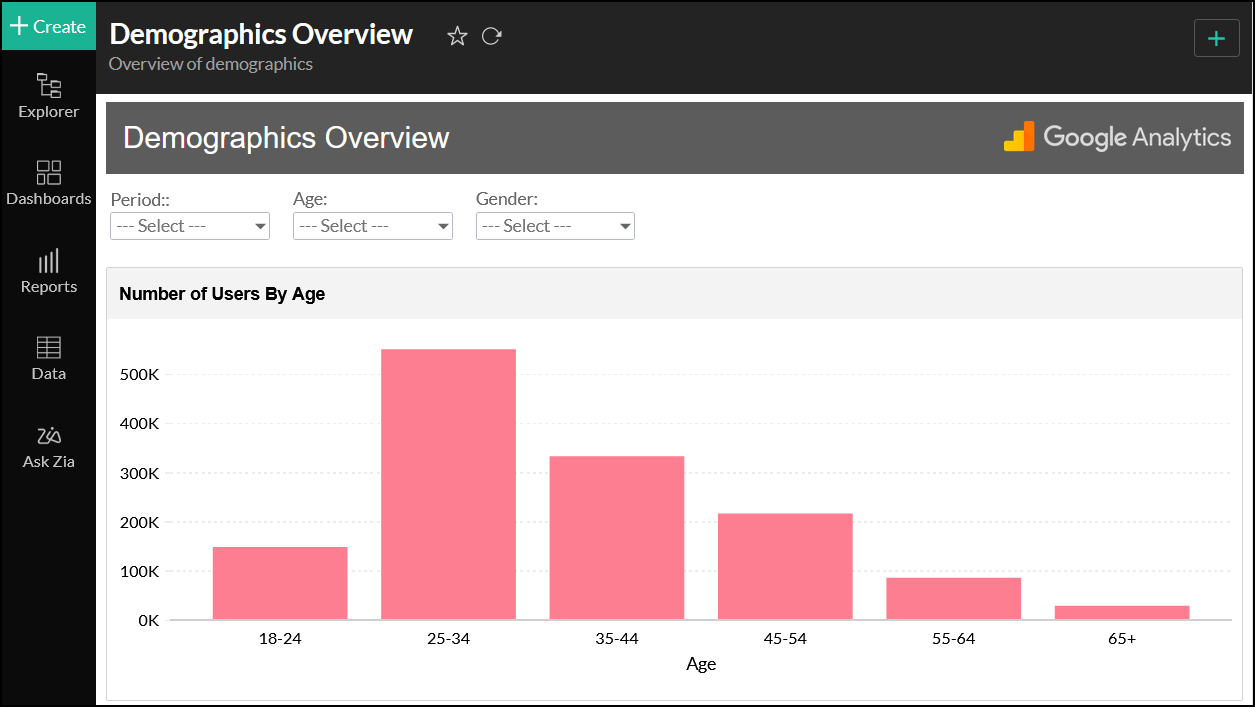Click the 25-34 age bar
The width and height of the screenshot is (1255, 707).
point(448,484)
